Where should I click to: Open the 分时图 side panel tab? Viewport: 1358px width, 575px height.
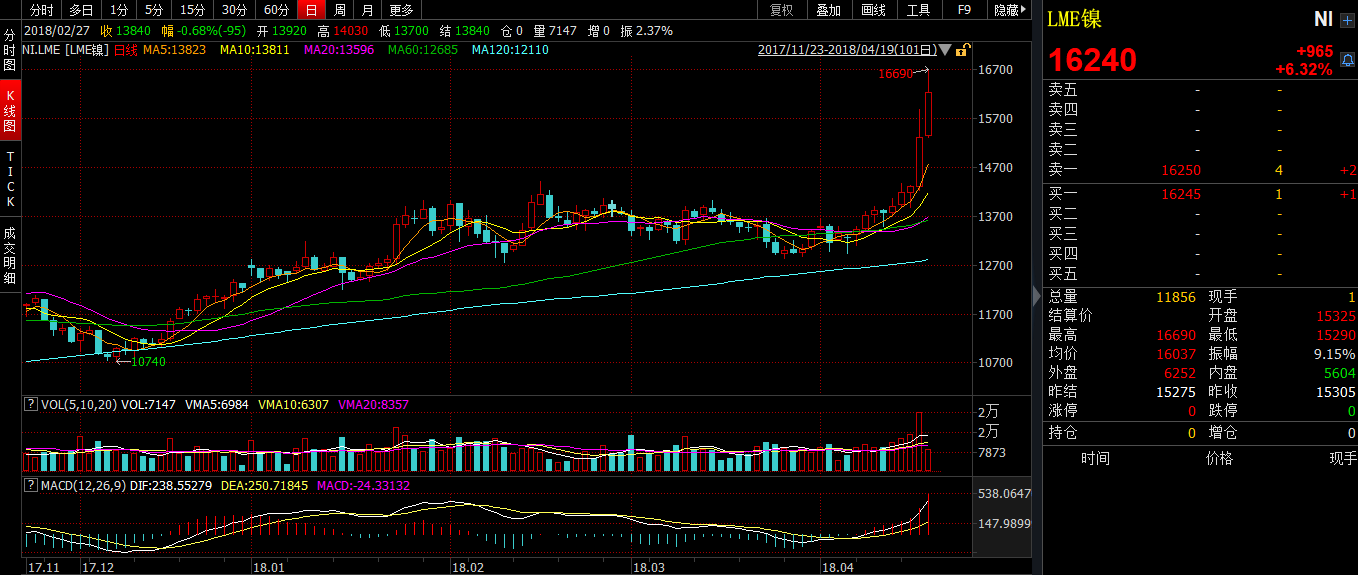tap(10, 50)
